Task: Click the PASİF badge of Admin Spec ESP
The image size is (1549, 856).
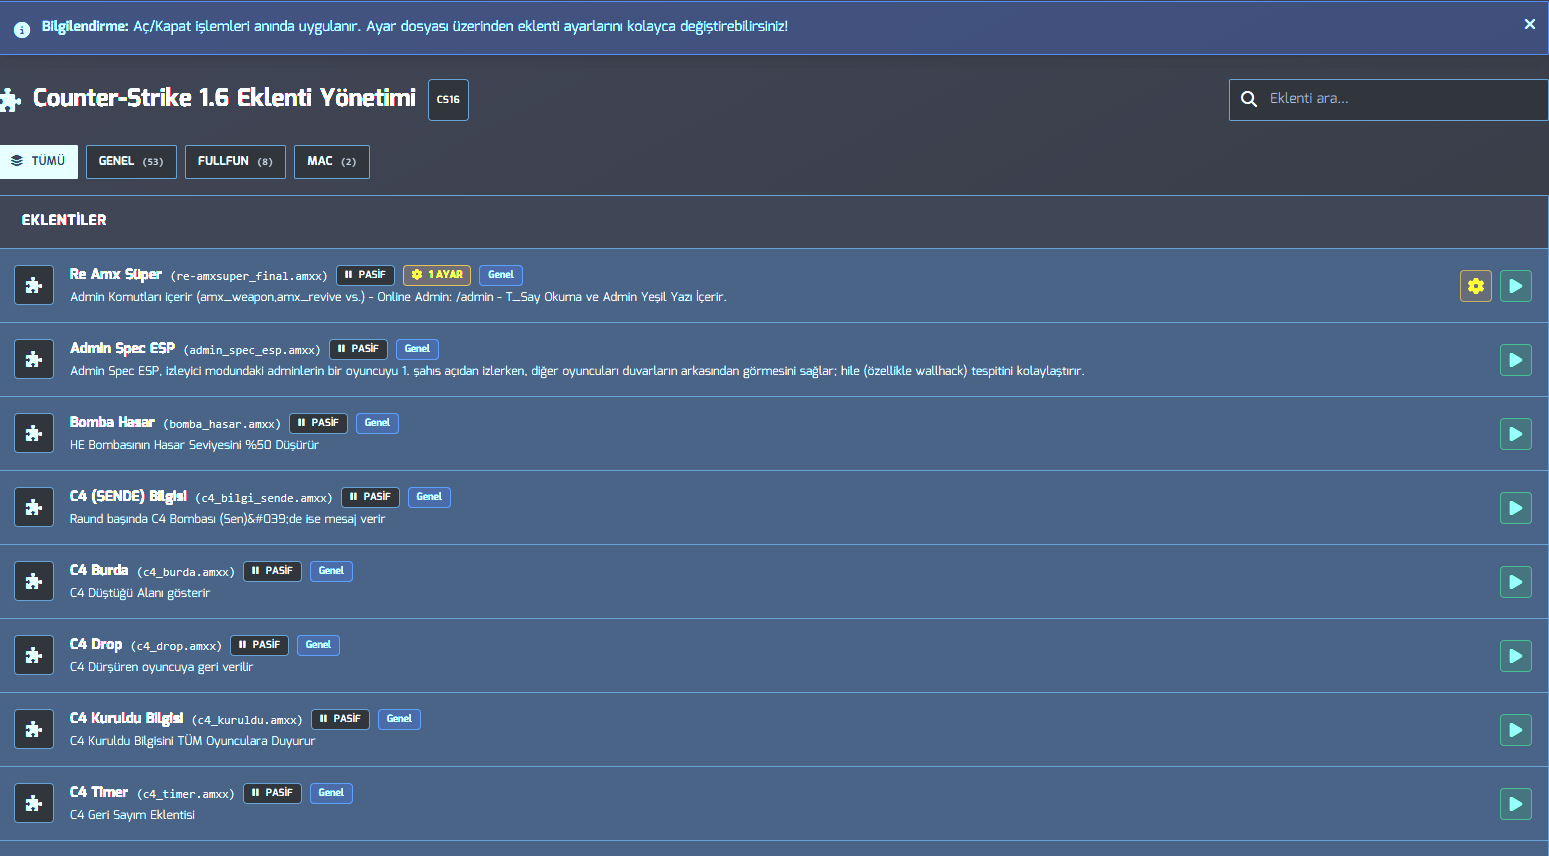Action: [x=358, y=349]
